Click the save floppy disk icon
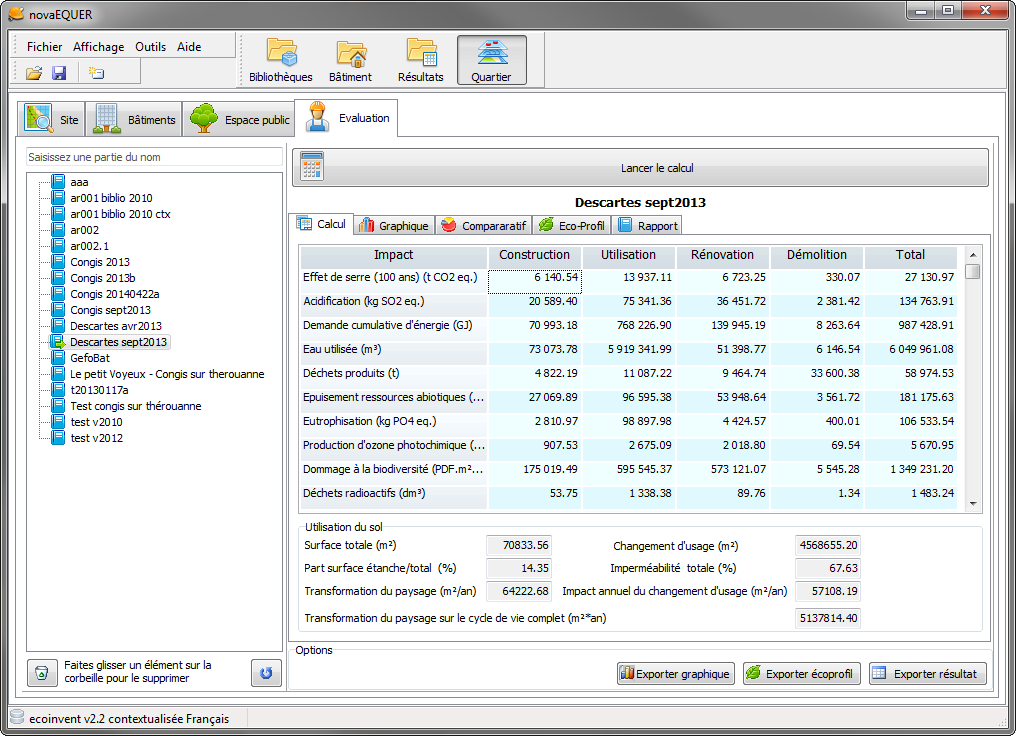The width and height of the screenshot is (1016, 736). pos(59,73)
